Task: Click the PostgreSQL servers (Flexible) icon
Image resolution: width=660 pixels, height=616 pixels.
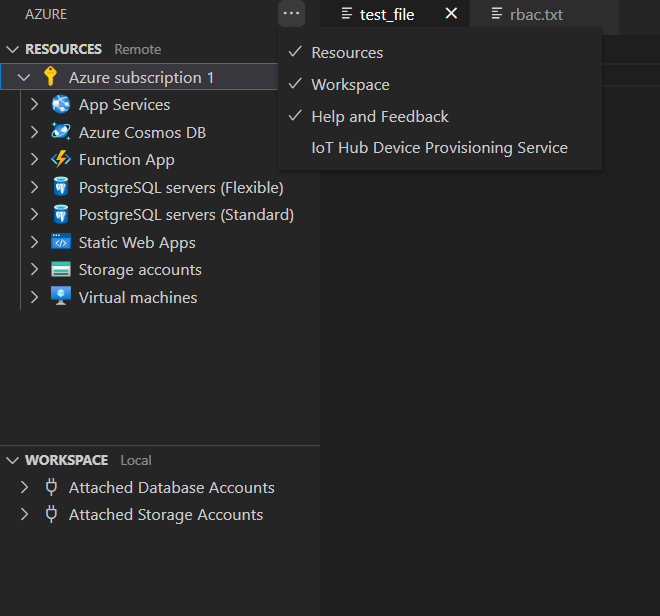Action: click(61, 187)
